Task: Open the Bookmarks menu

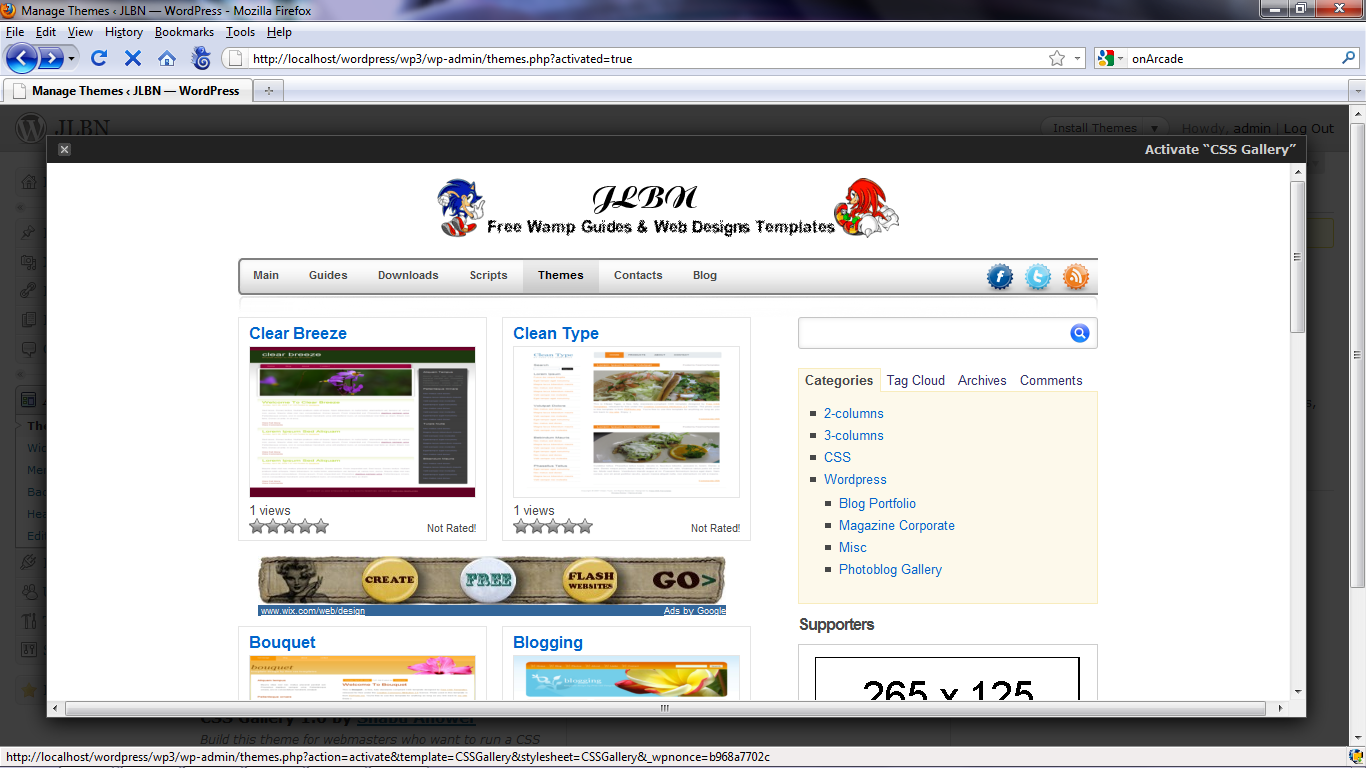Action: 184,32
